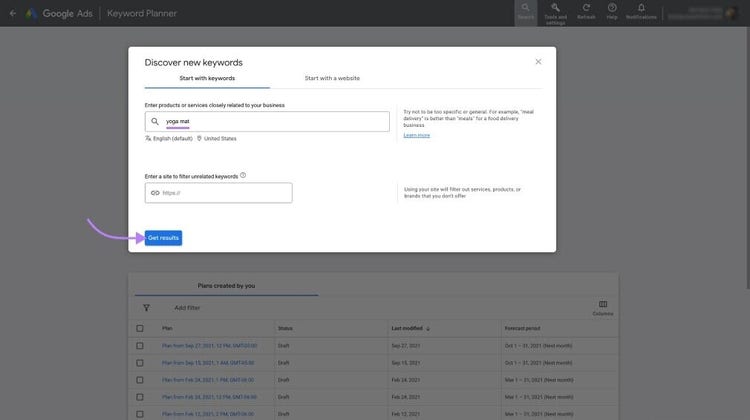The height and width of the screenshot is (420, 750).
Task: Click Add filter in the plans table
Action: 187,308
